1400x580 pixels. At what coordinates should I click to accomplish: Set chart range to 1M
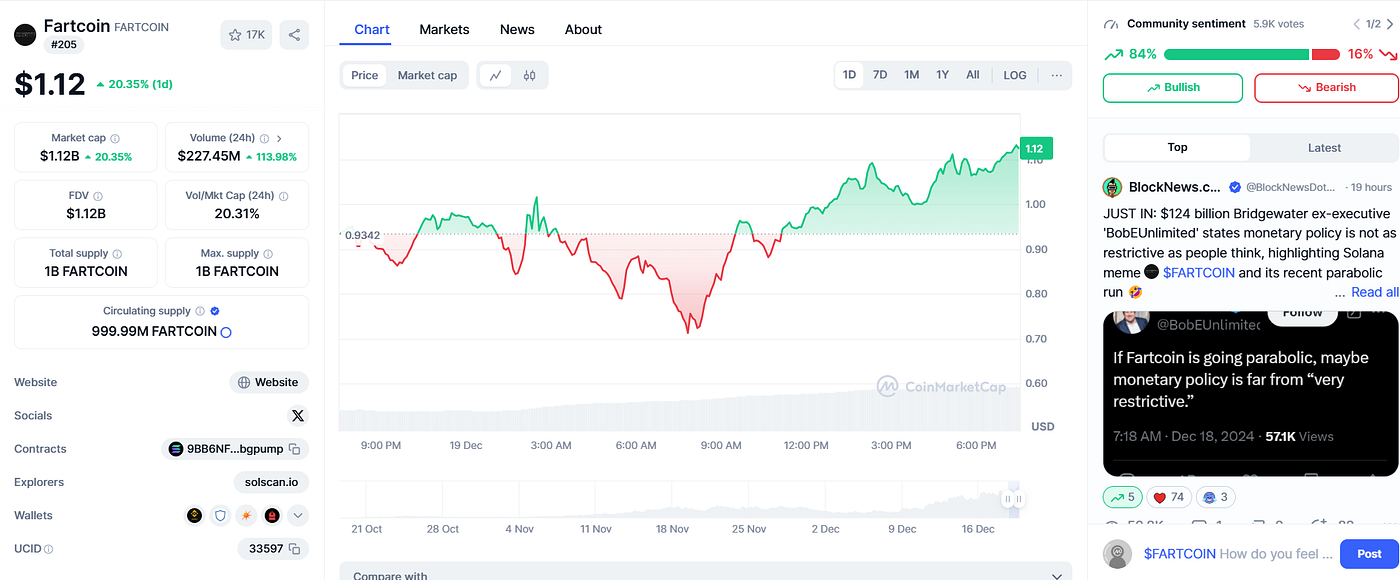pyautogui.click(x=911, y=75)
